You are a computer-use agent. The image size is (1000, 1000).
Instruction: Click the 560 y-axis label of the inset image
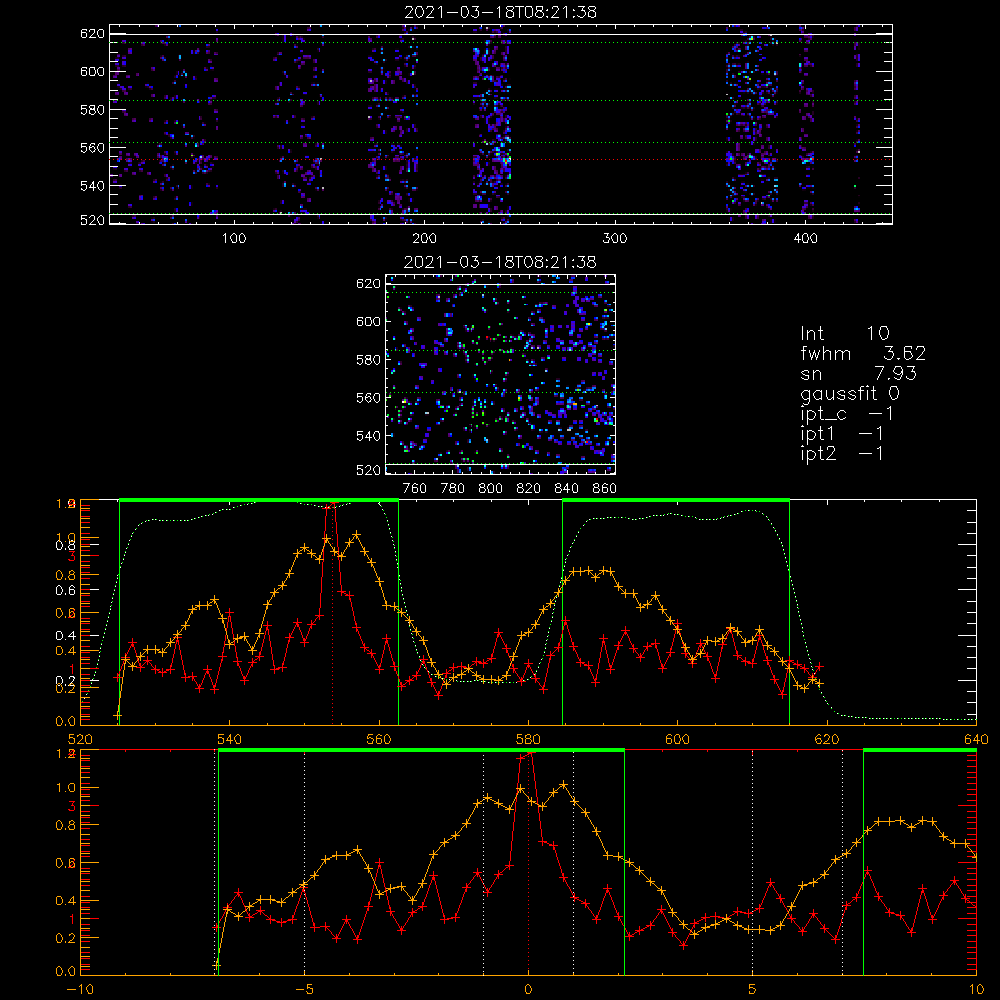coord(369,398)
